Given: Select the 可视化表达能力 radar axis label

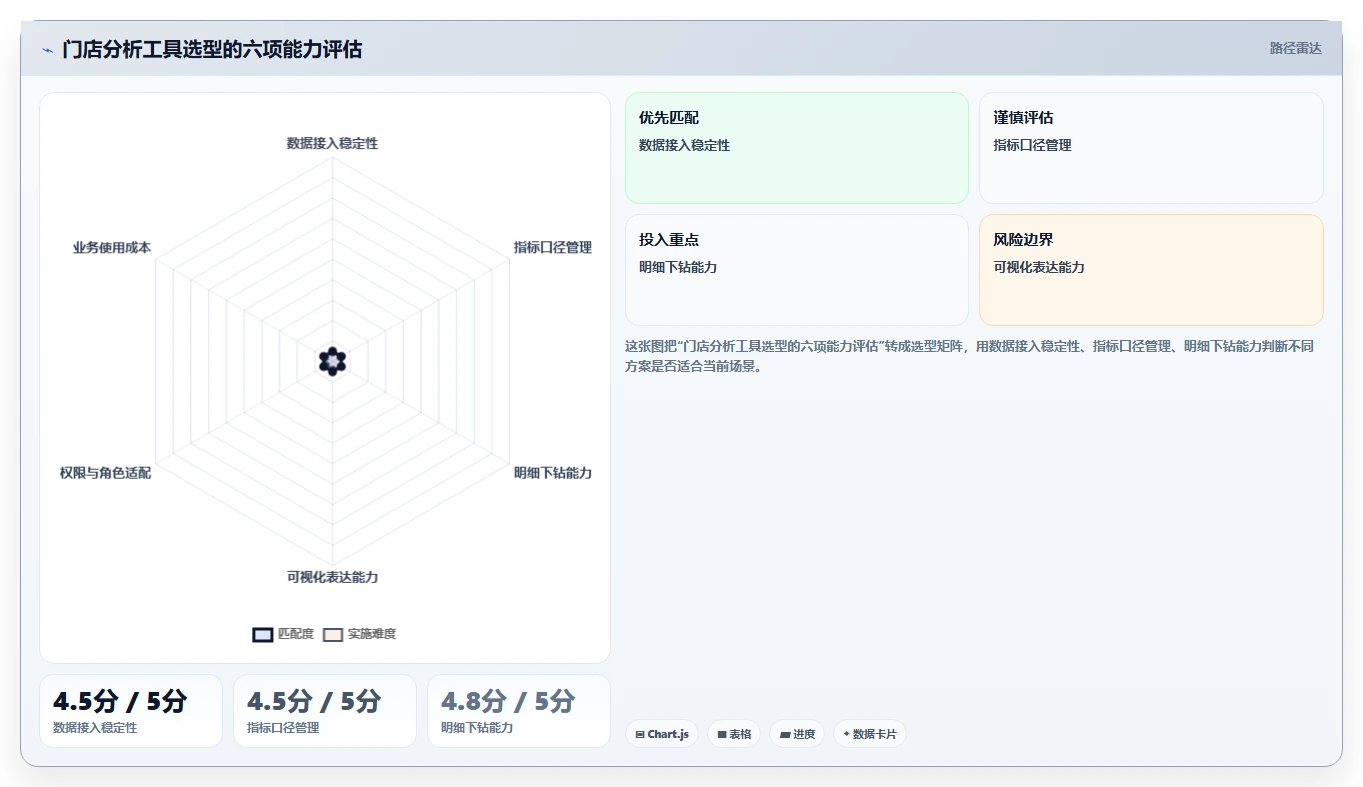Looking at the screenshot, I should point(332,577).
